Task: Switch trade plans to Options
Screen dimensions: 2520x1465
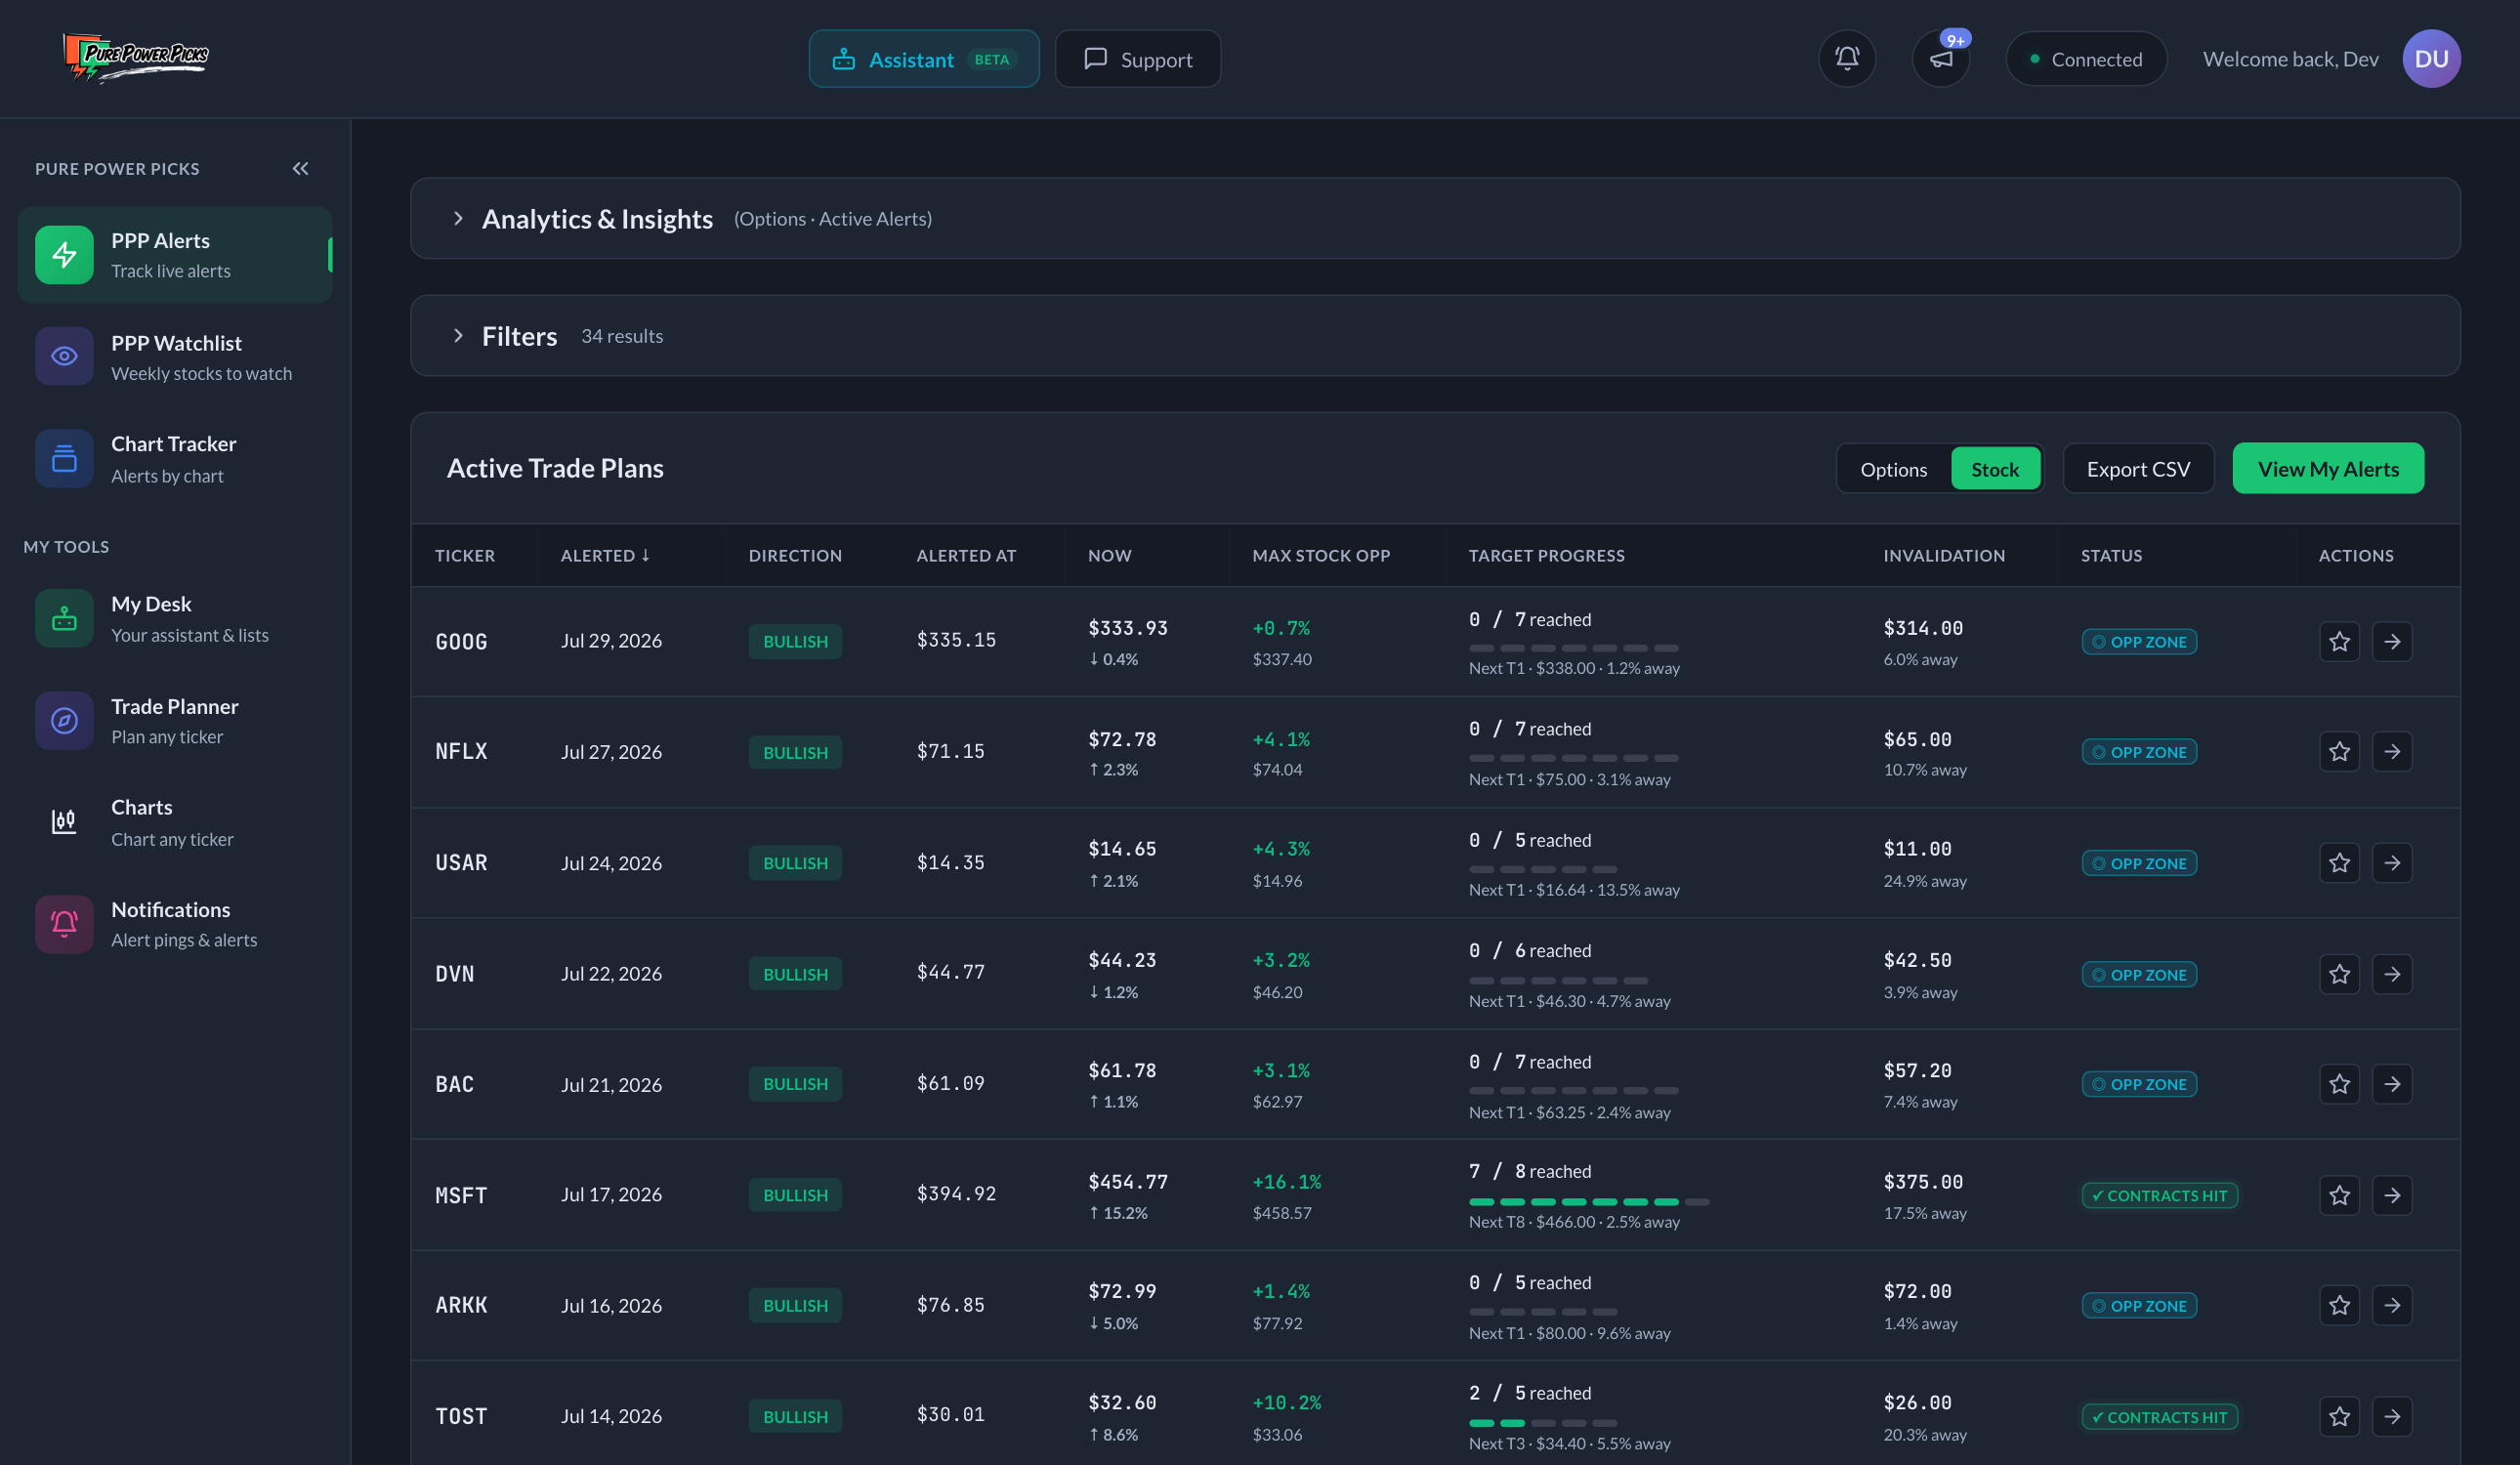Action: pos(1893,469)
